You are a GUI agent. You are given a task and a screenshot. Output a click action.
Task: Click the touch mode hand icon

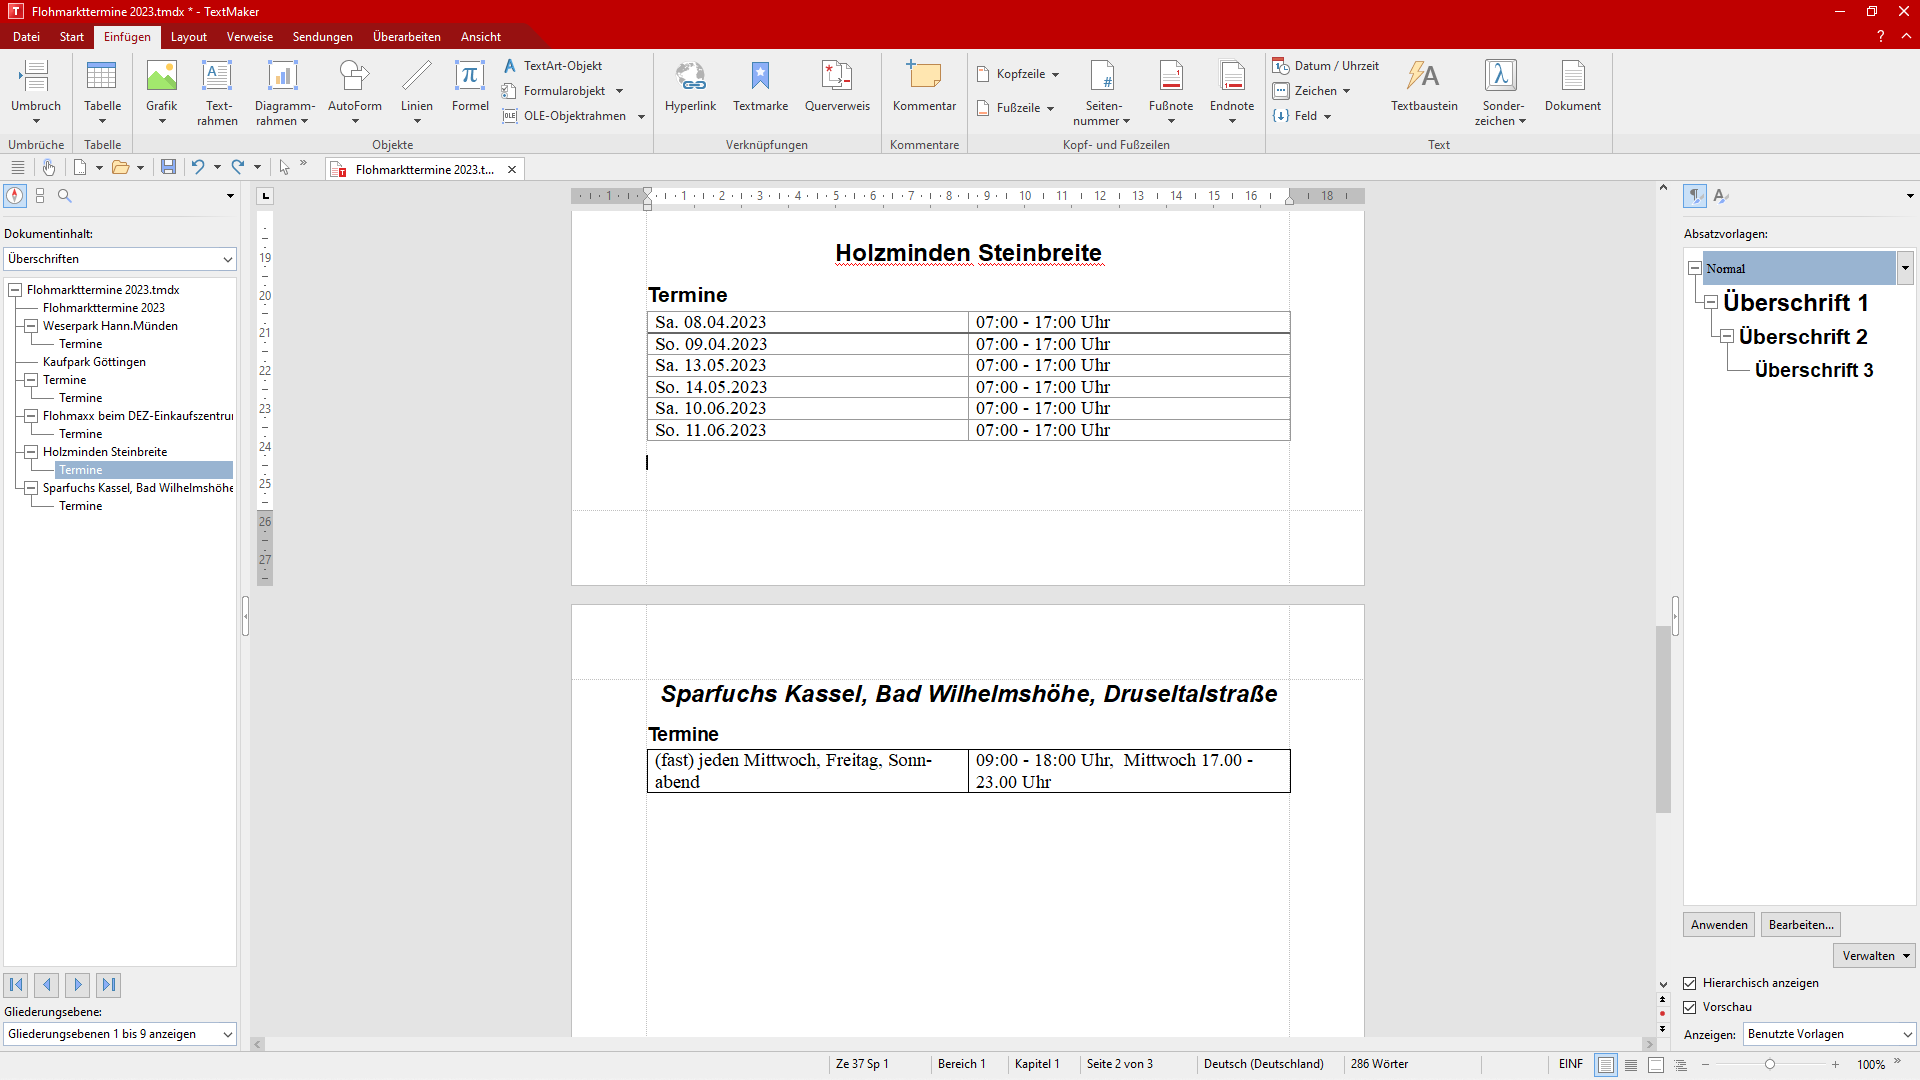pos(48,167)
